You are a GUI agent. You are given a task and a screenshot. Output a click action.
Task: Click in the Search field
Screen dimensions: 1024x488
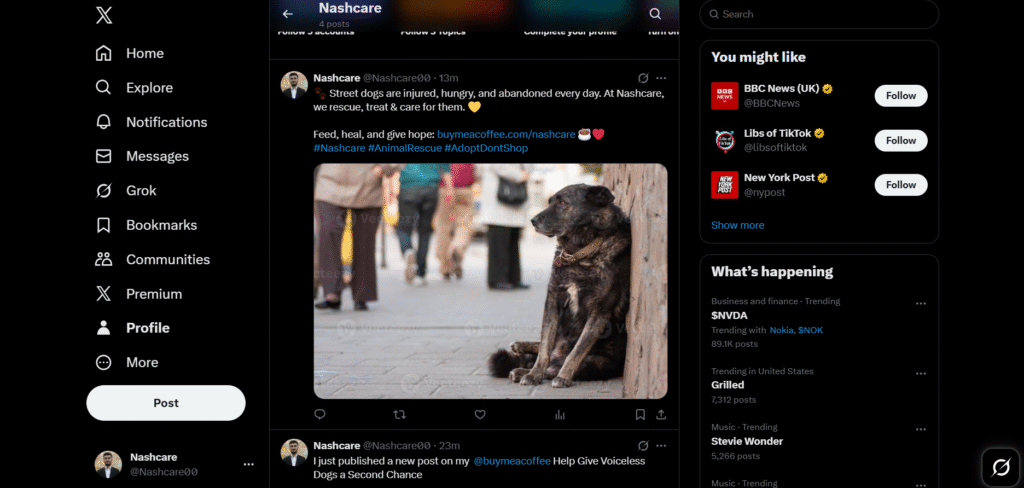coord(819,14)
